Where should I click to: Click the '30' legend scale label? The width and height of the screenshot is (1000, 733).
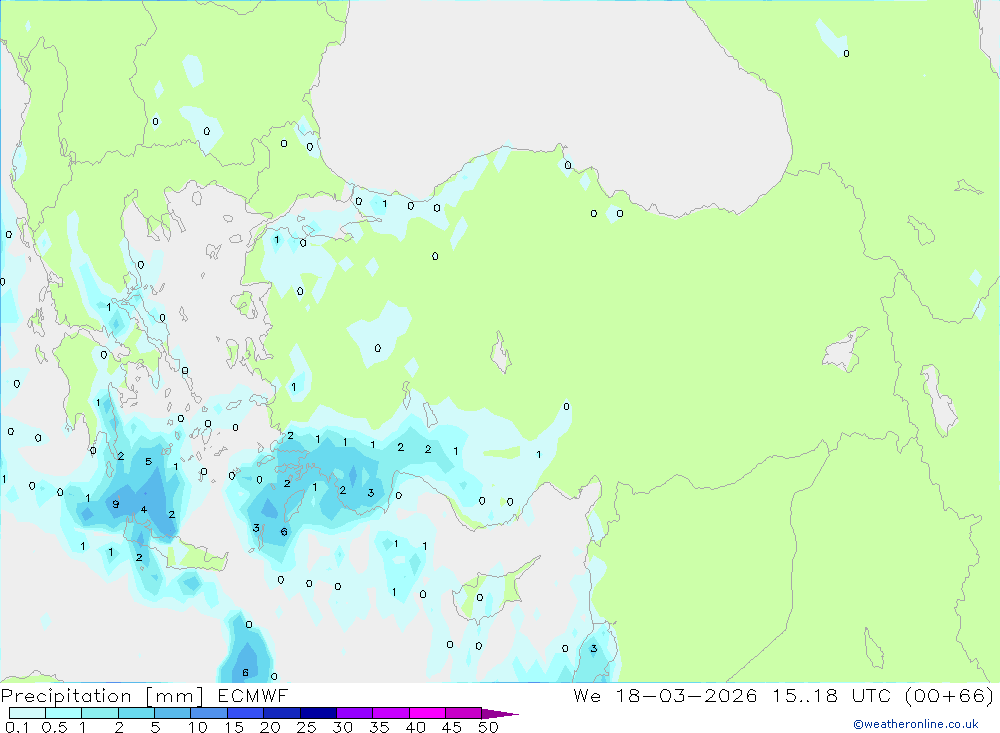click(x=342, y=727)
